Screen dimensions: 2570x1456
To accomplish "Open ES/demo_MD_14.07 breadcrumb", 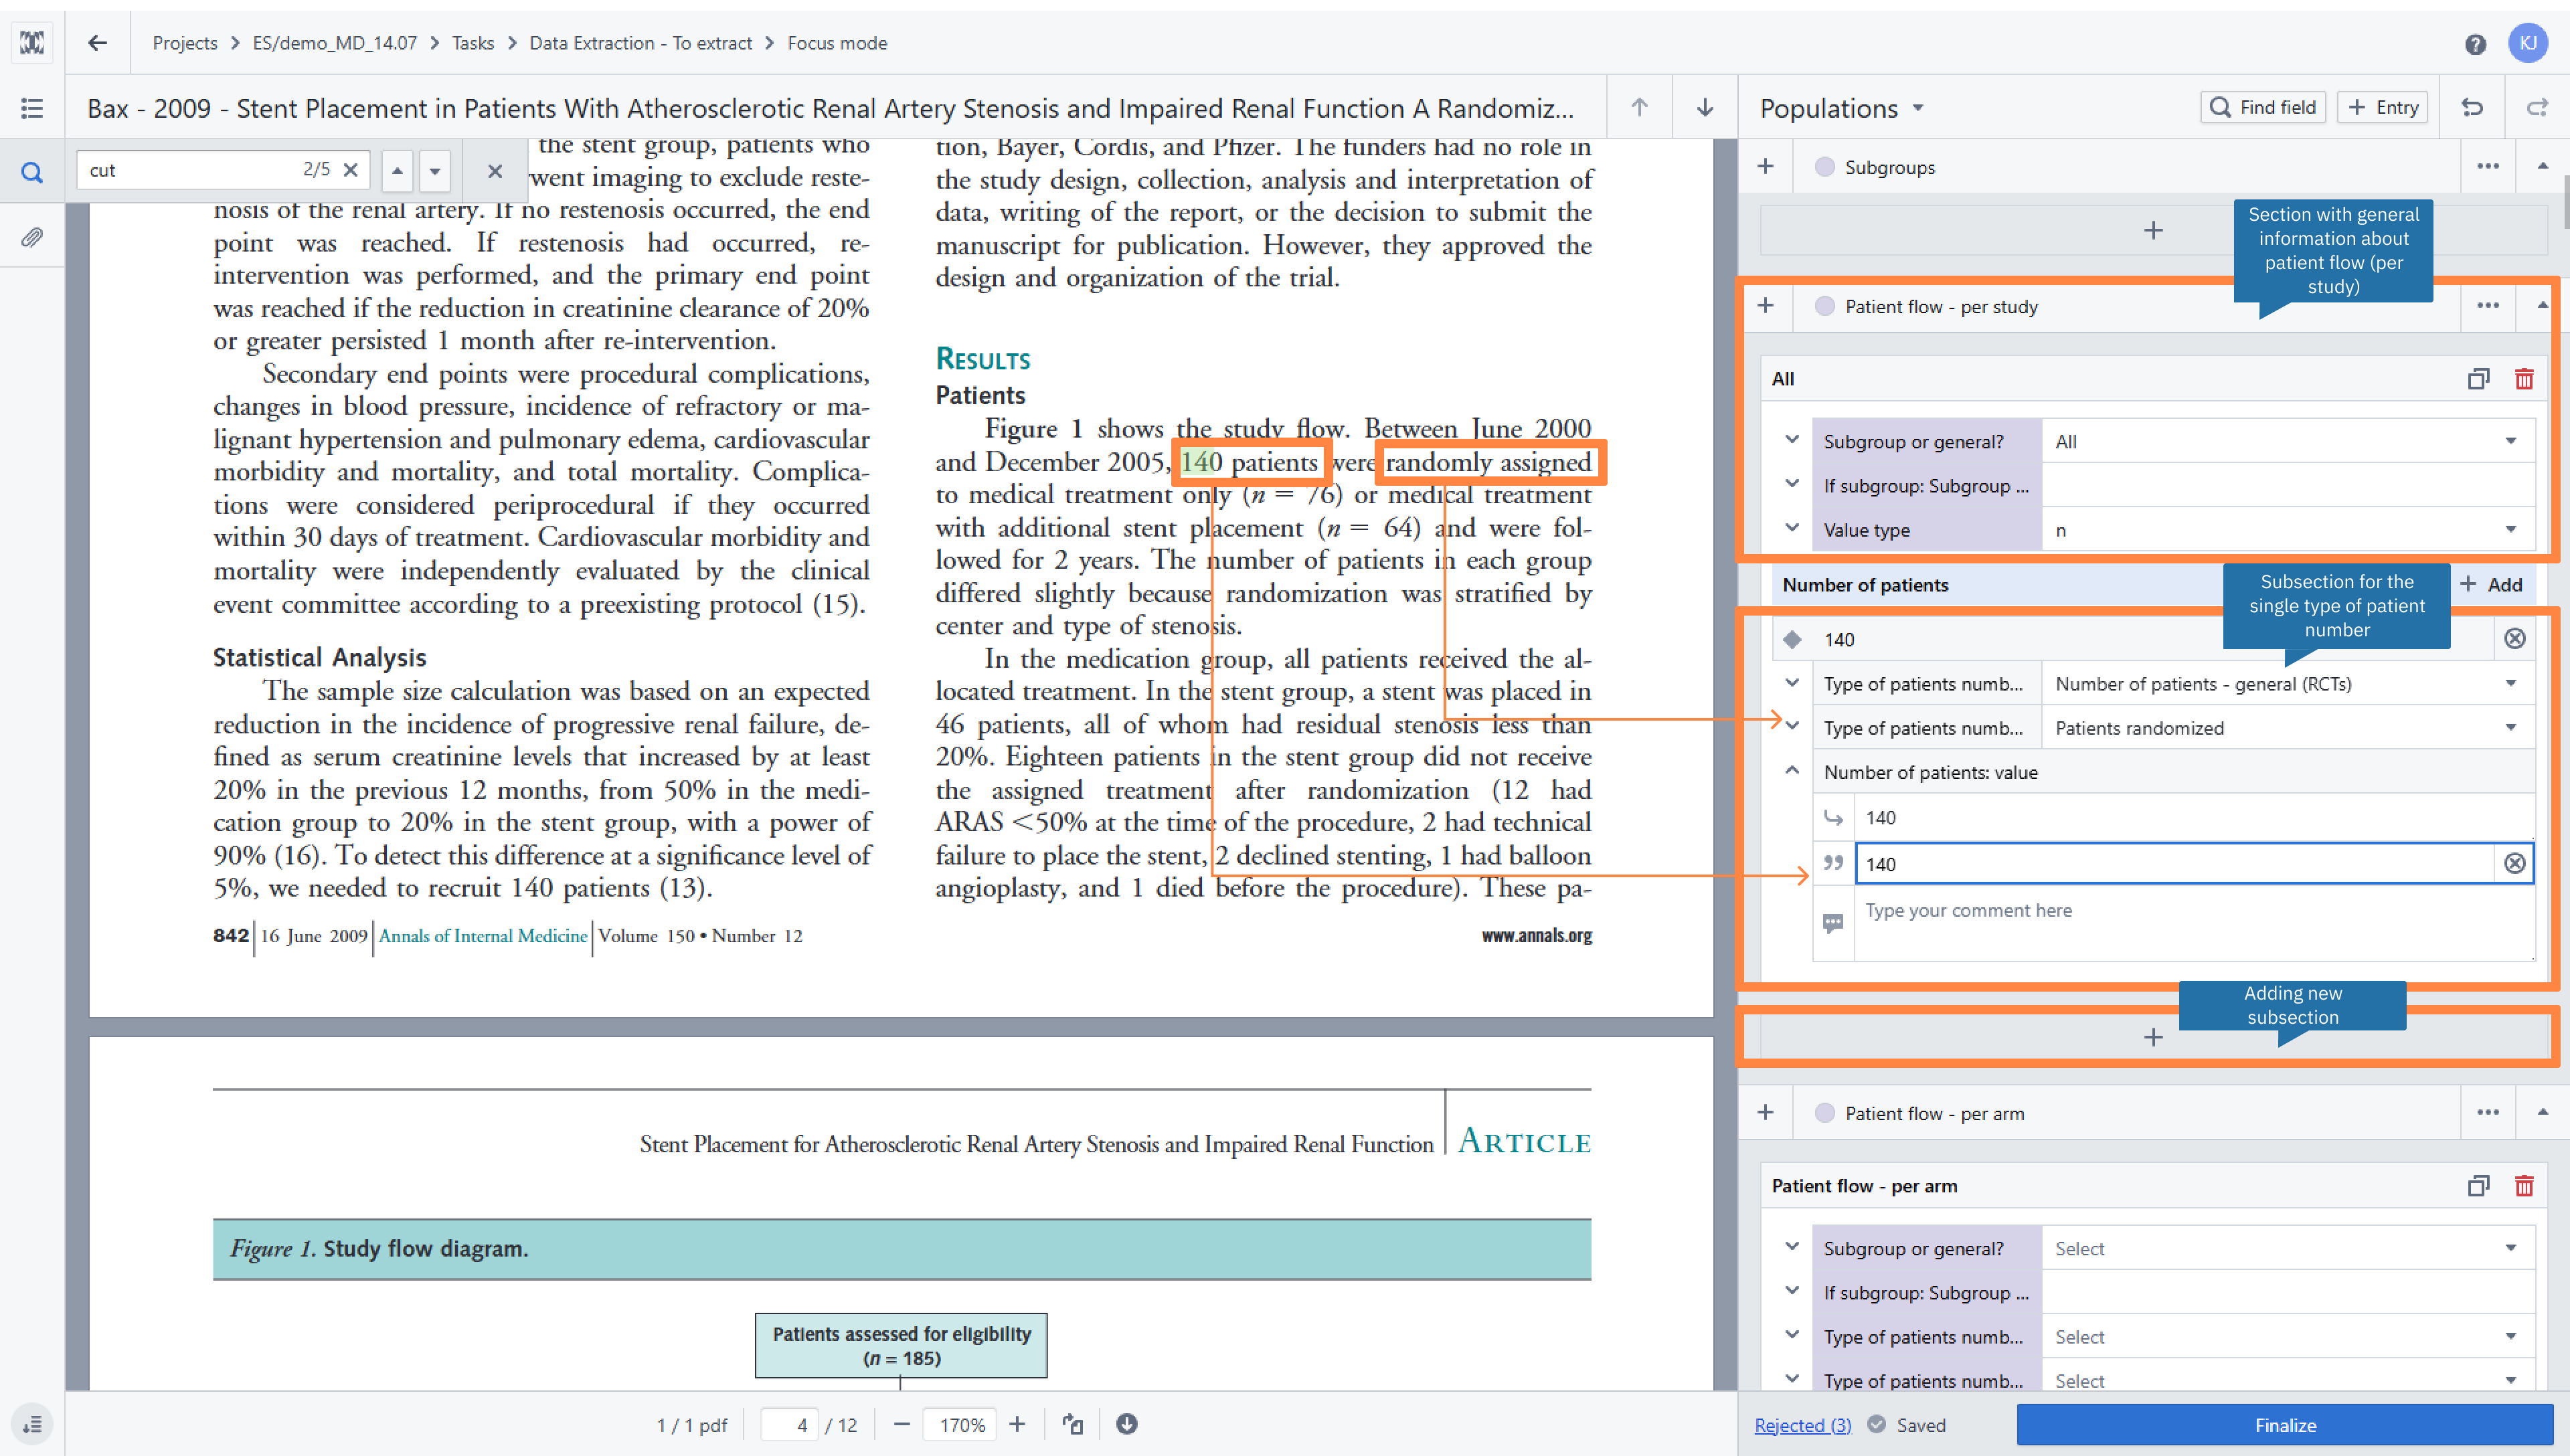I will tap(334, 43).
